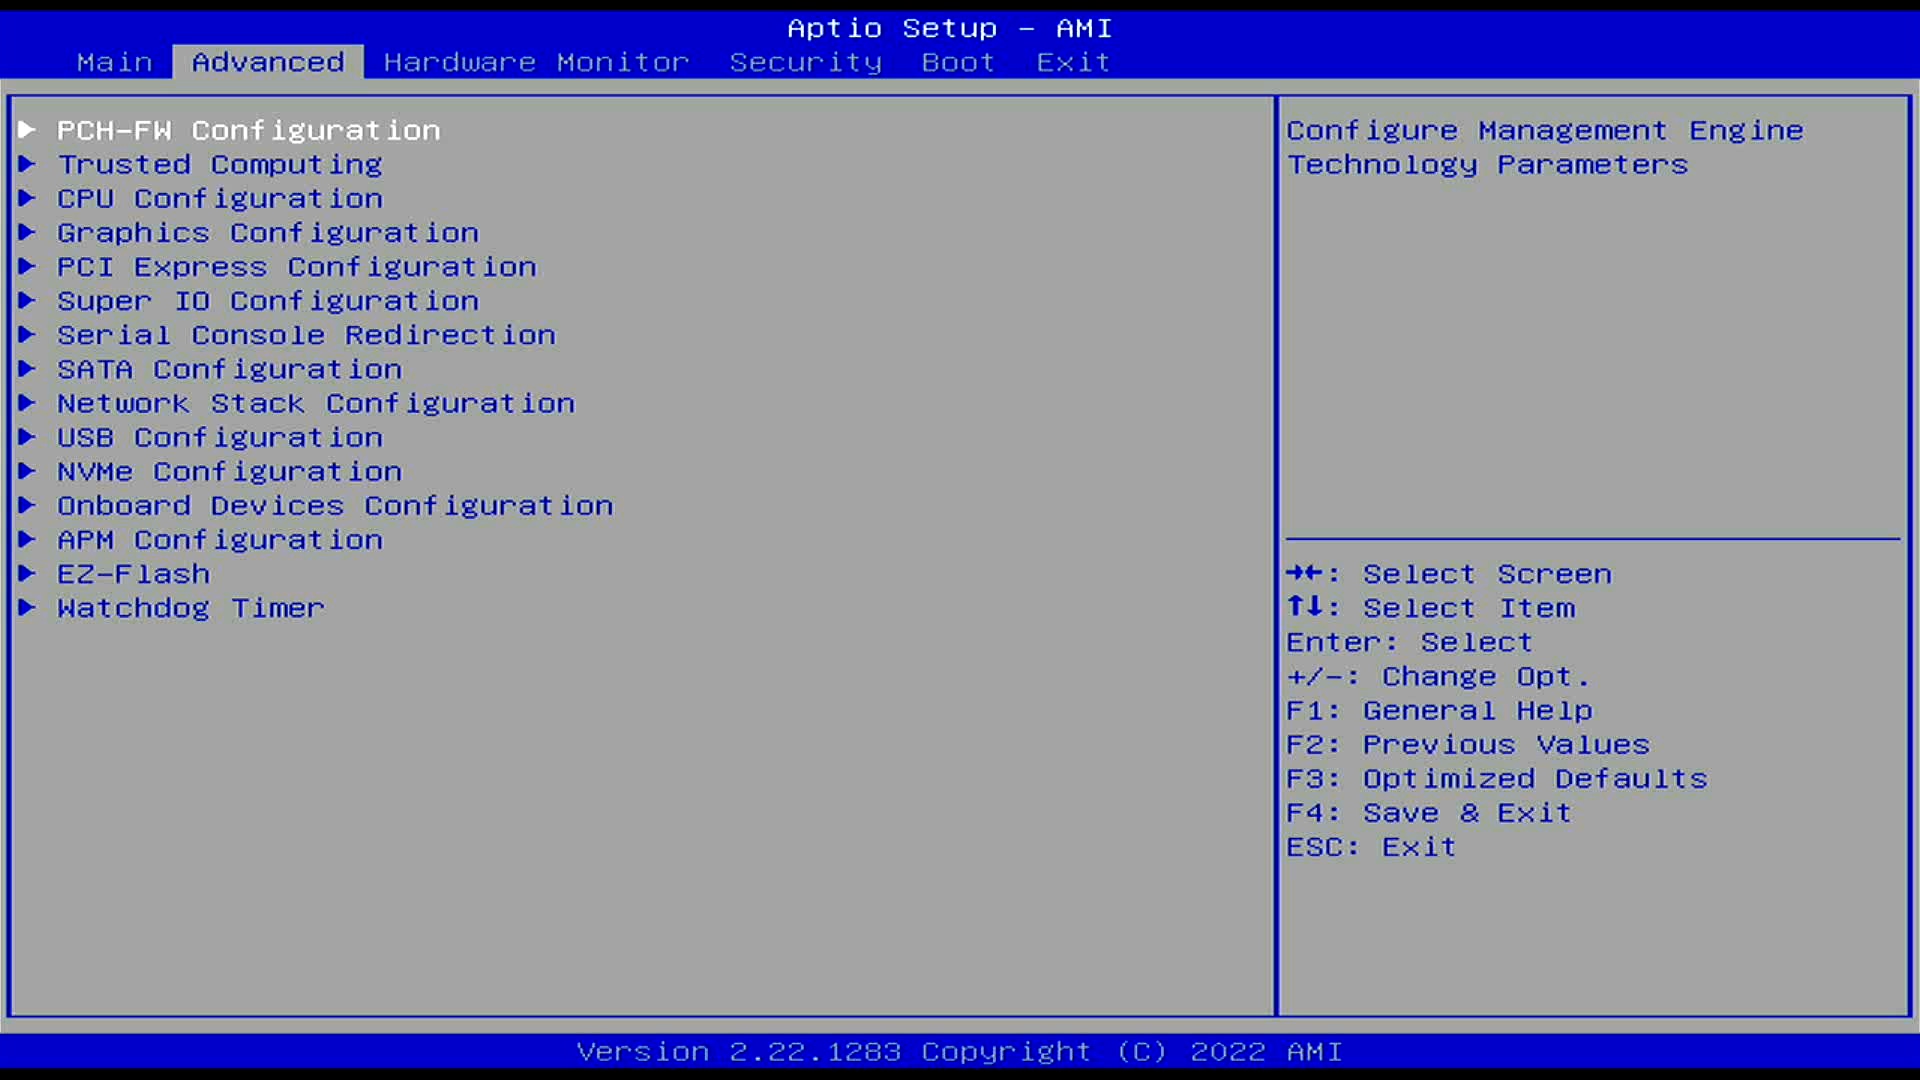This screenshot has width=1920, height=1080.
Task: Expand Super IO Configuration submenu
Action: tap(267, 301)
